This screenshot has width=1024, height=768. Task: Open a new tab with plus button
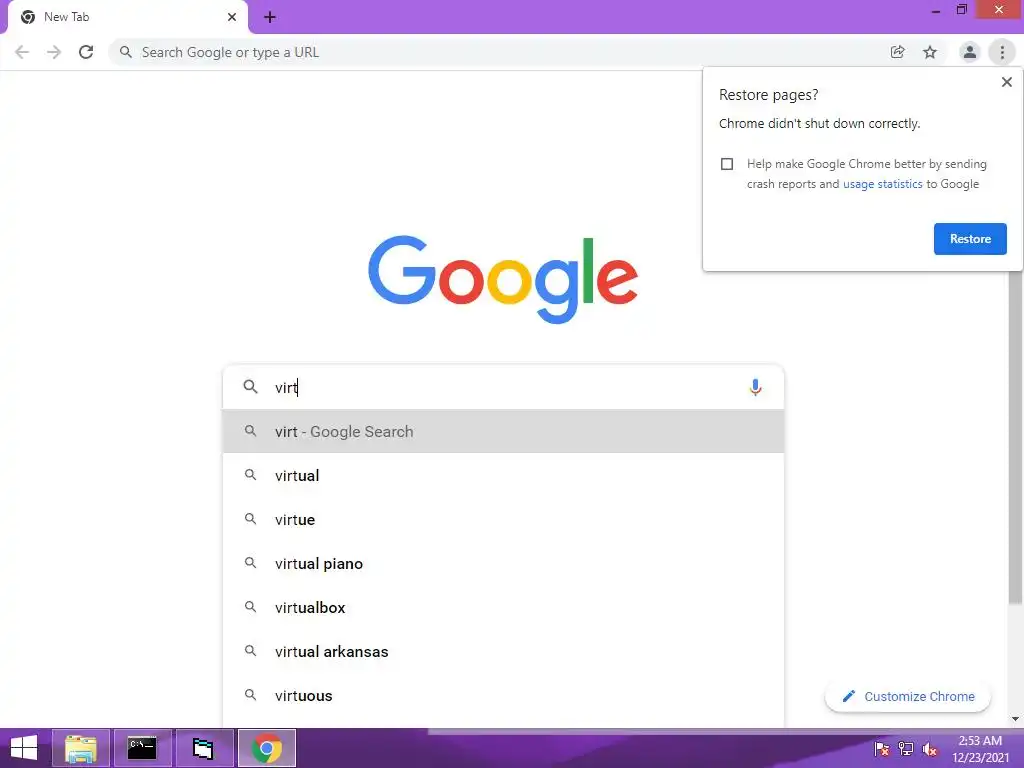270,17
